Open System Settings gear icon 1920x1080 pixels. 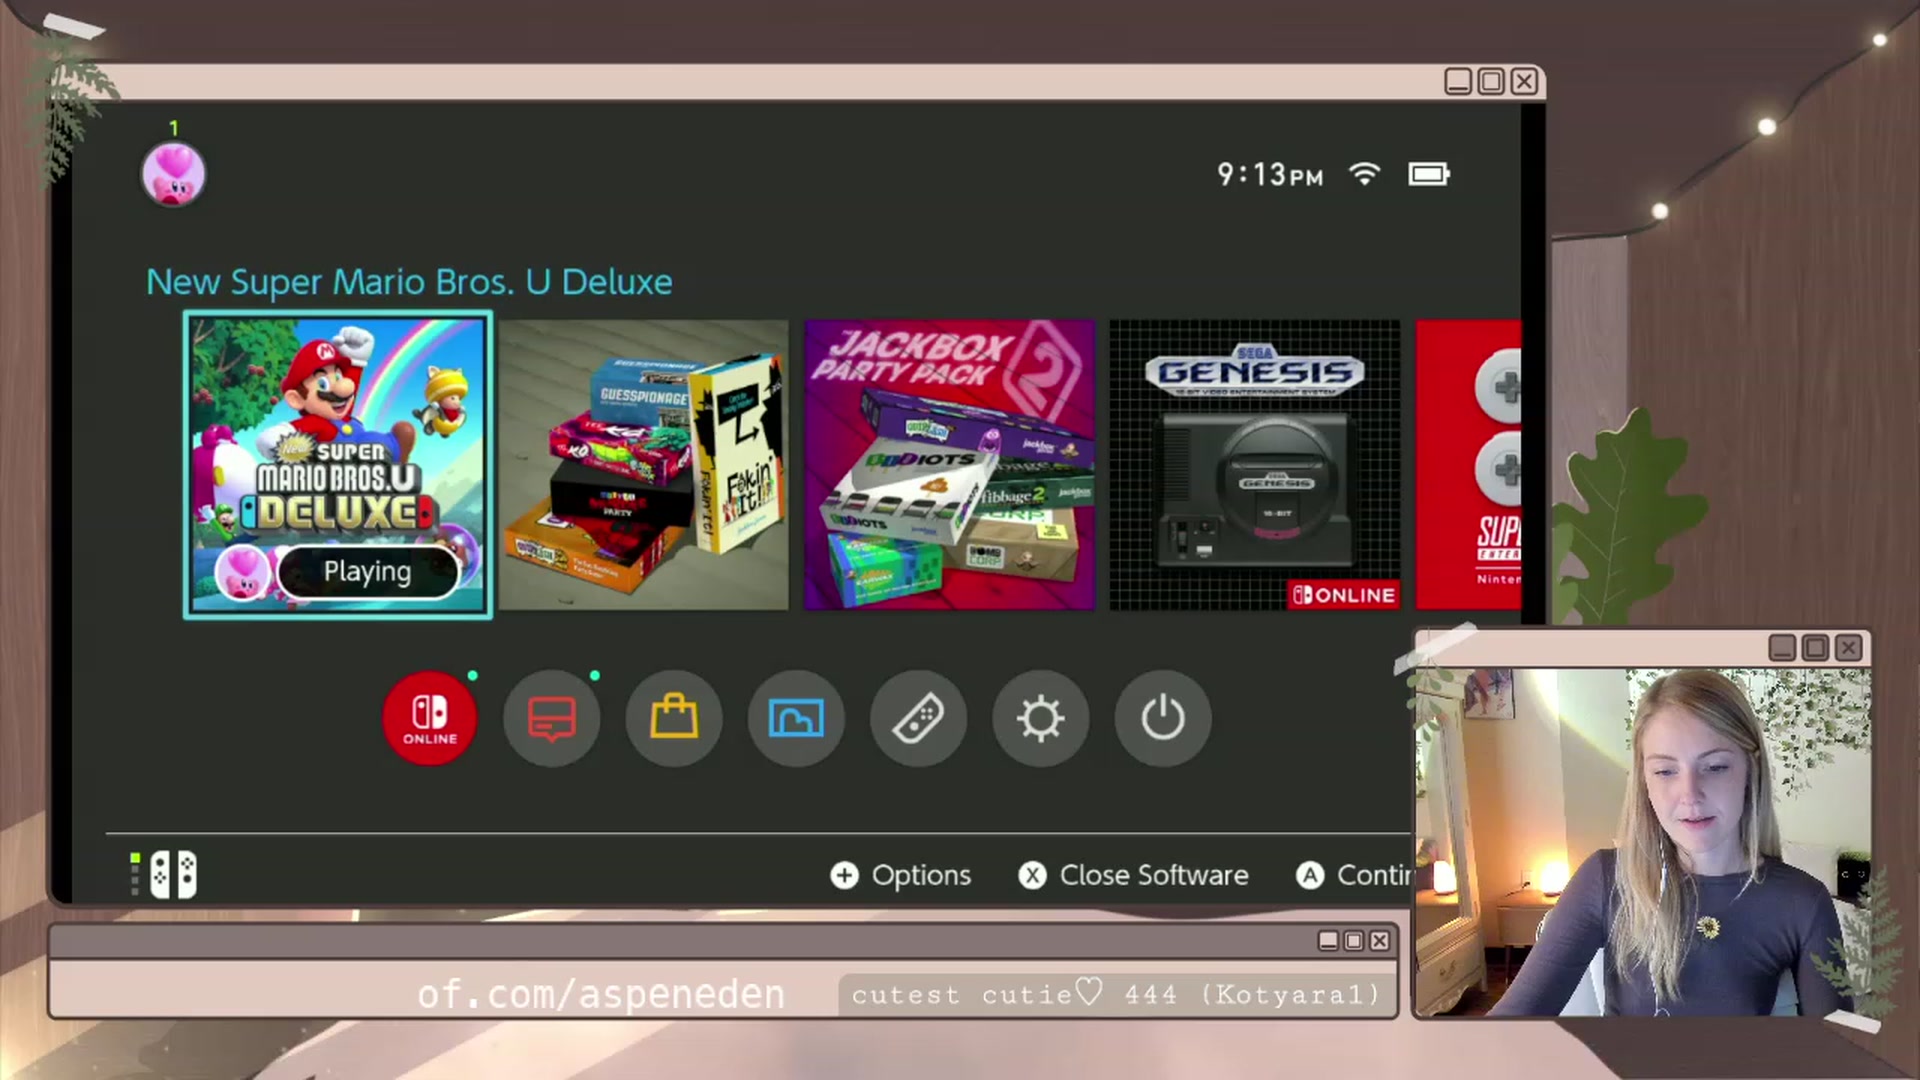pyautogui.click(x=1040, y=718)
